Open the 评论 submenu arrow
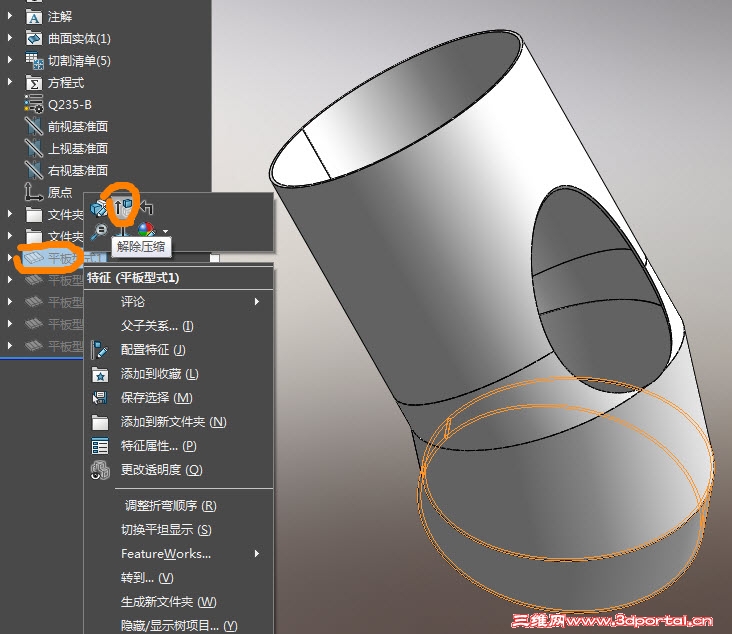Image resolution: width=732 pixels, height=634 pixels. pyautogui.click(x=257, y=302)
